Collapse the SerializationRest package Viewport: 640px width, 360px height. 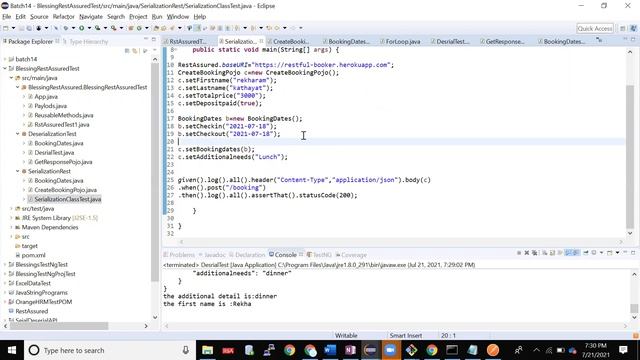pyautogui.click(x=18, y=171)
